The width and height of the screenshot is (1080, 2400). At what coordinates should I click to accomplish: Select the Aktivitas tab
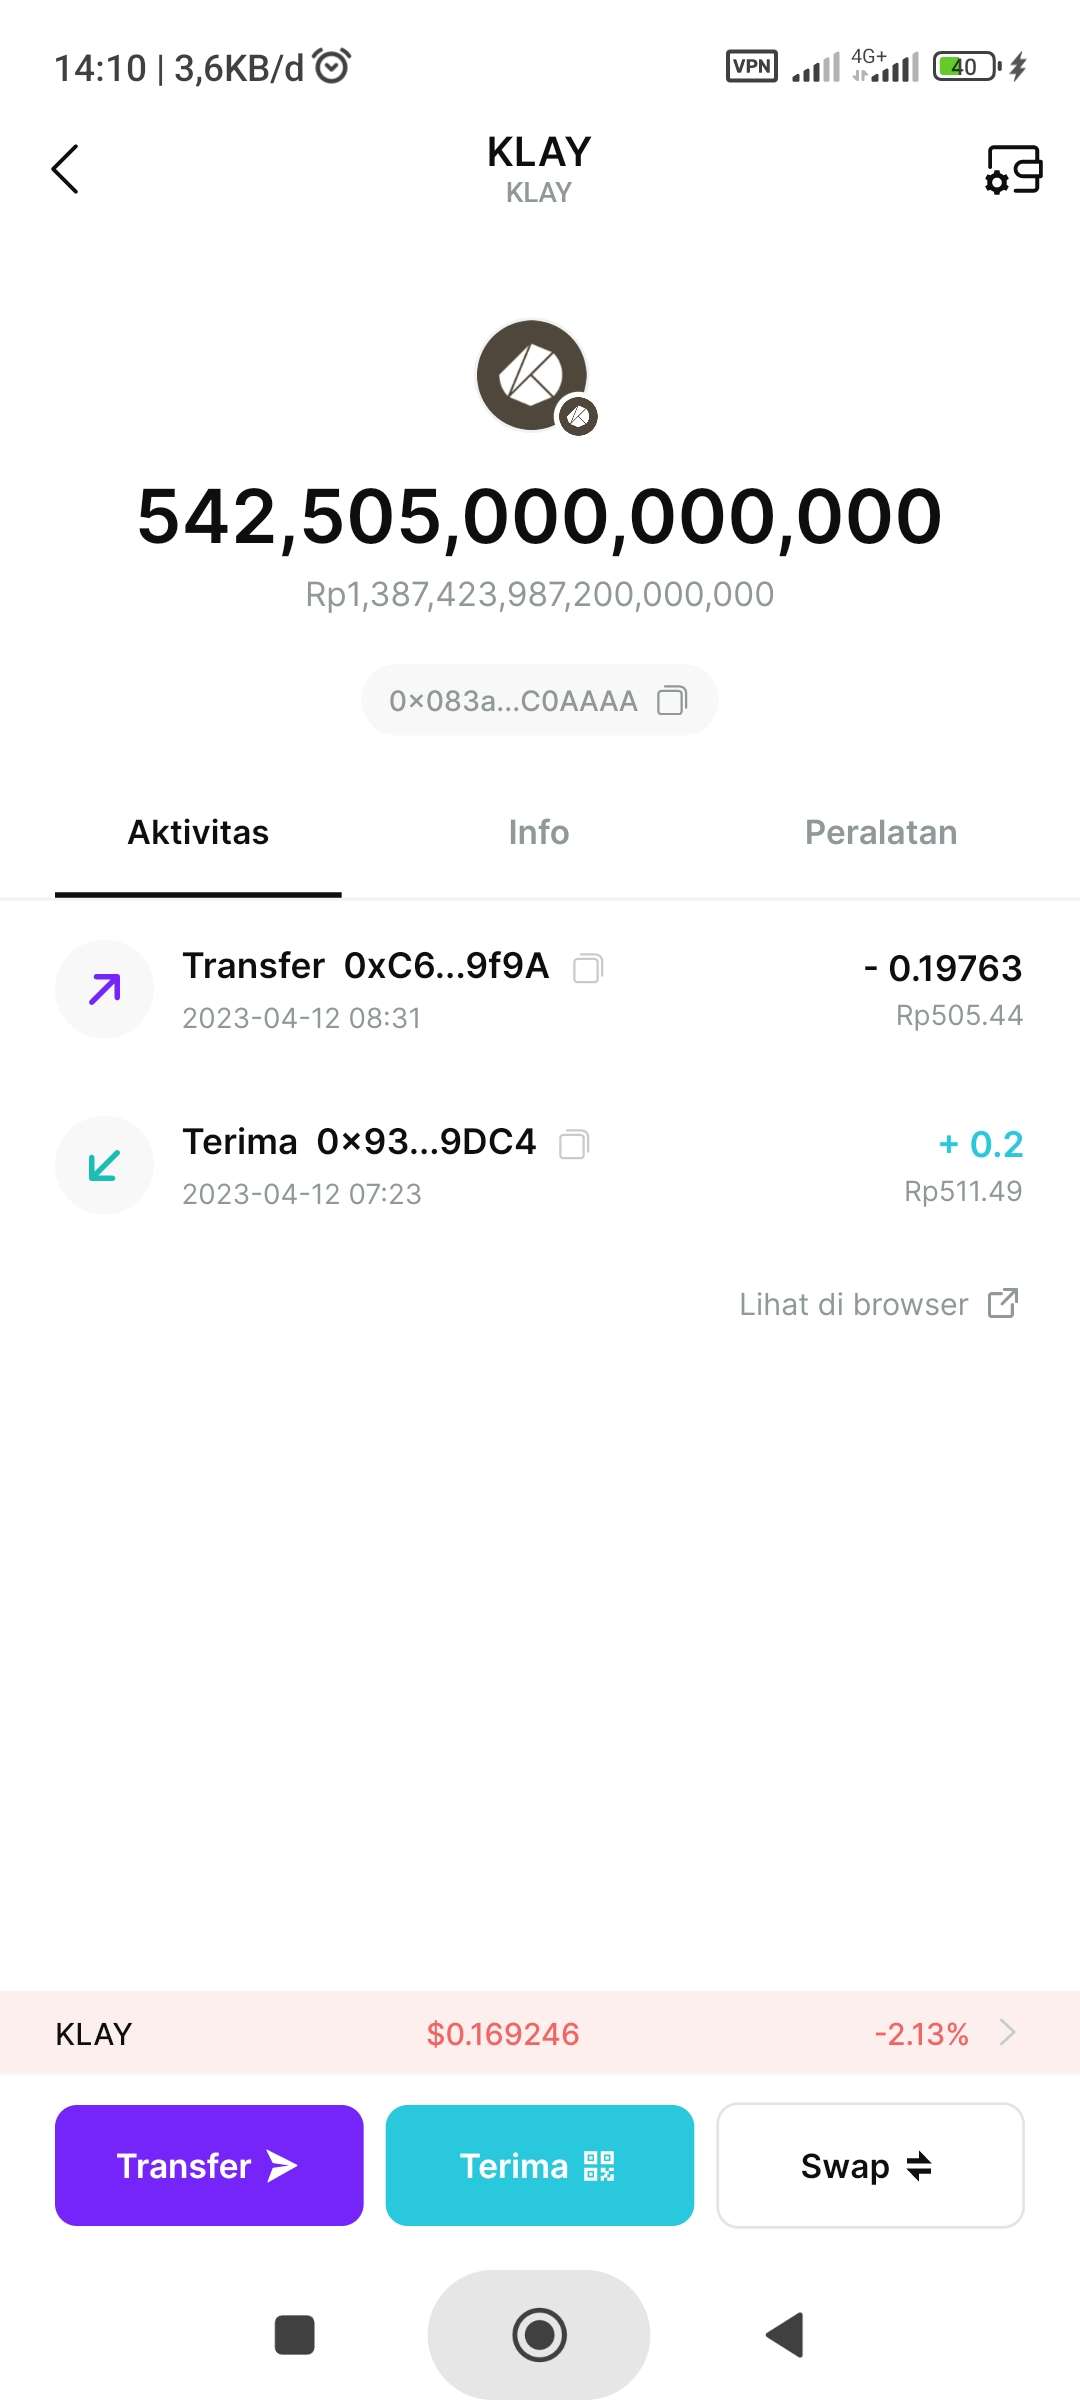point(198,832)
